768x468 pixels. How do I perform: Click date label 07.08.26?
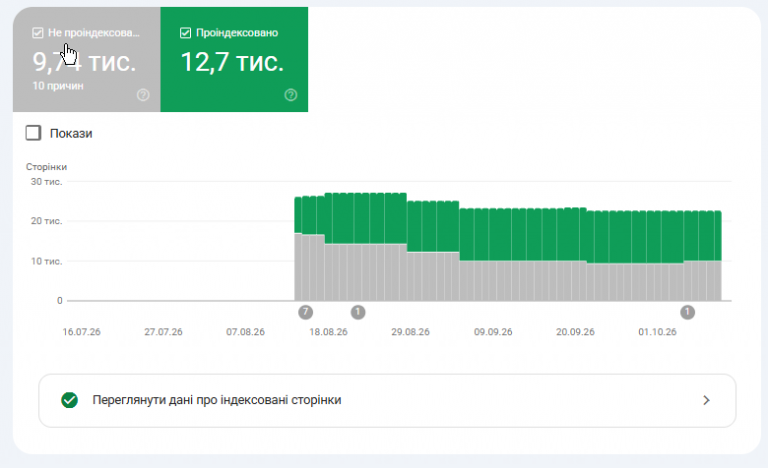[245, 332]
